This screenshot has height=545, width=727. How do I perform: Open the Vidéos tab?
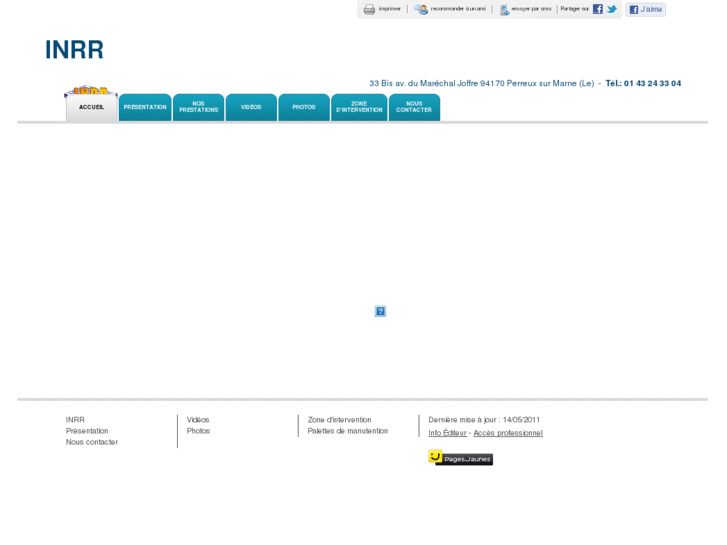[251, 107]
